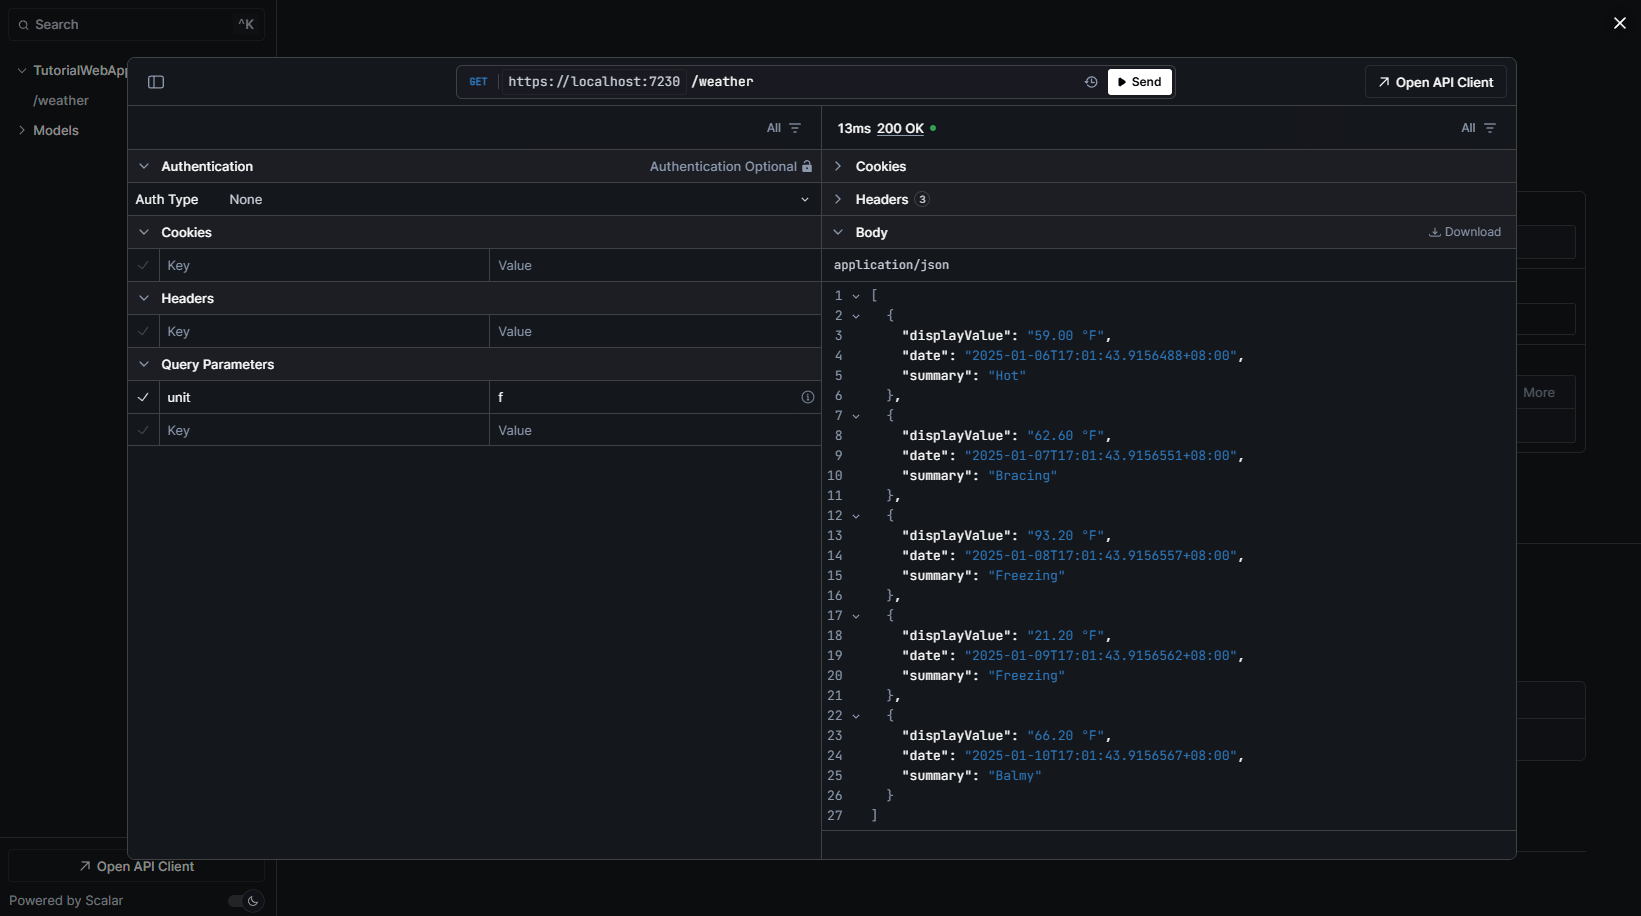The width and height of the screenshot is (1641, 916).
Task: Click the Send button
Action: [x=1139, y=82]
